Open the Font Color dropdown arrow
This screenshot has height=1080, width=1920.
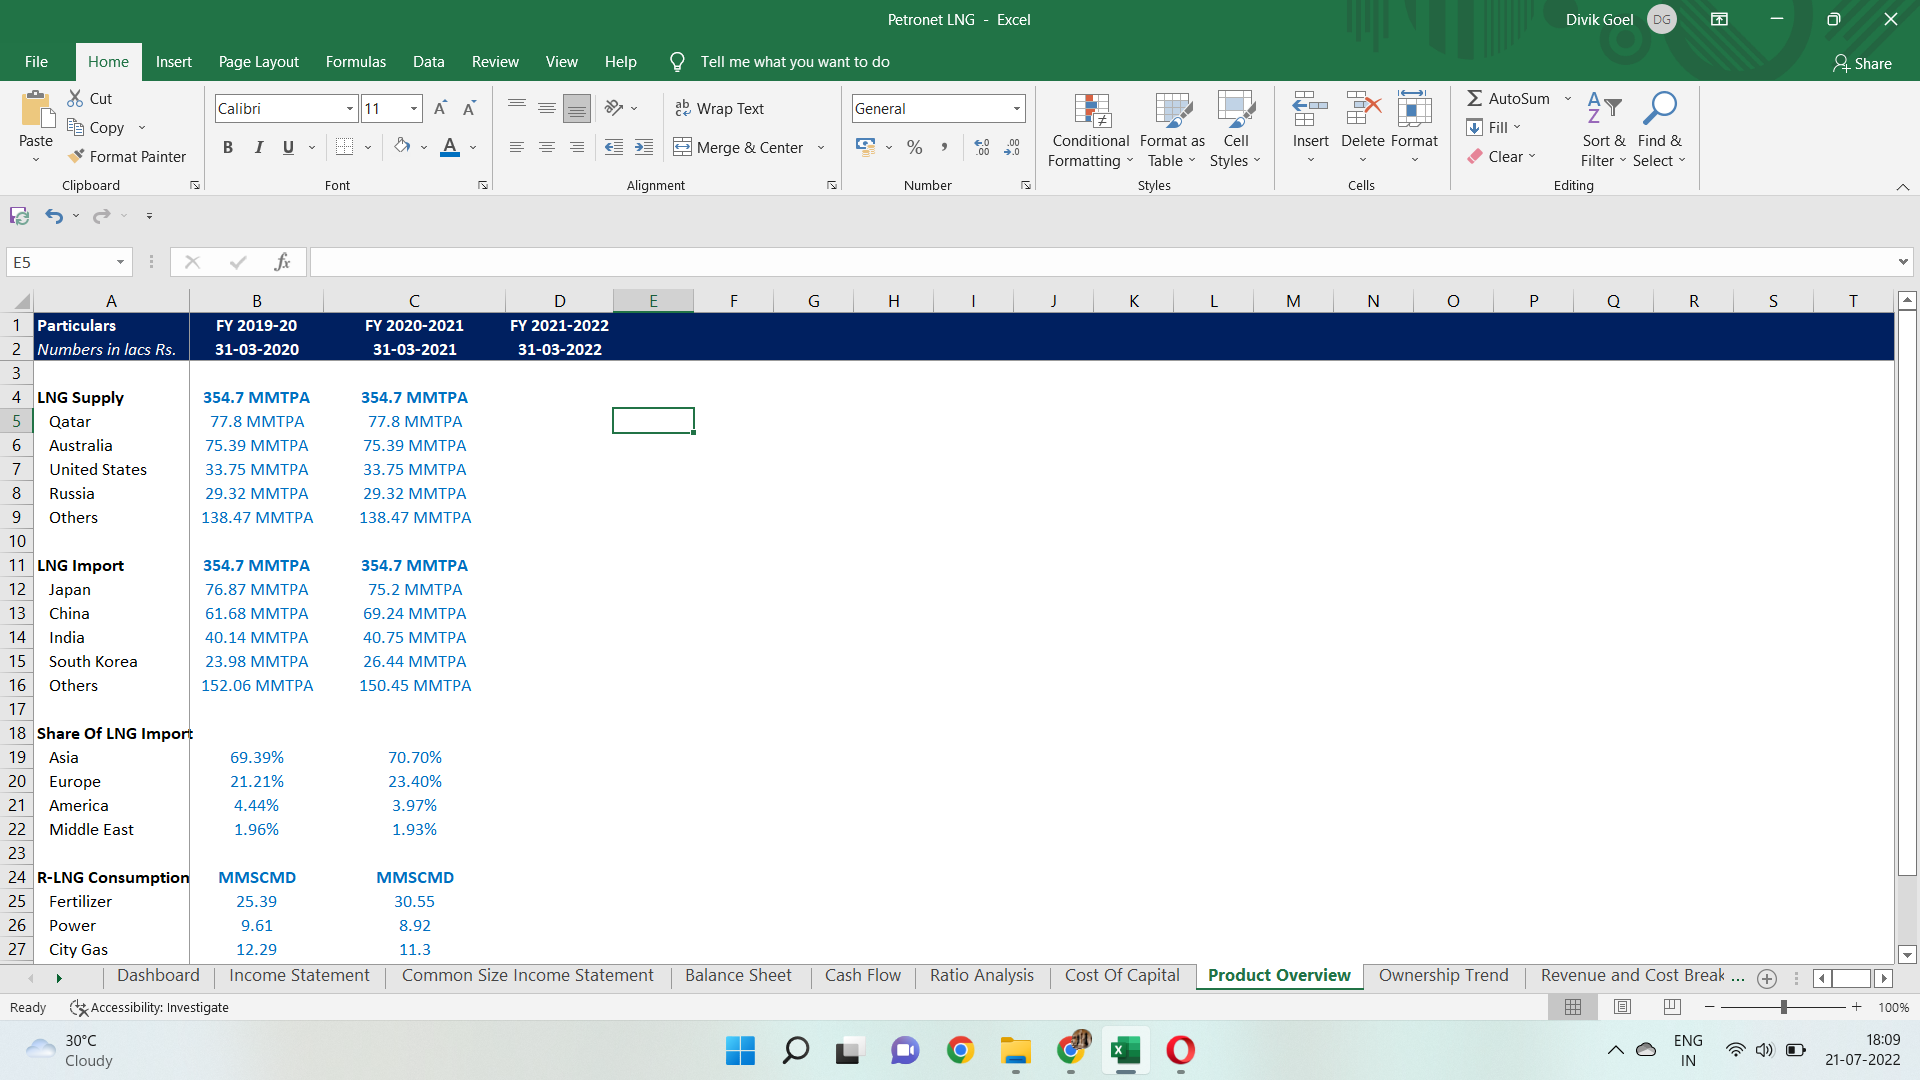473,148
